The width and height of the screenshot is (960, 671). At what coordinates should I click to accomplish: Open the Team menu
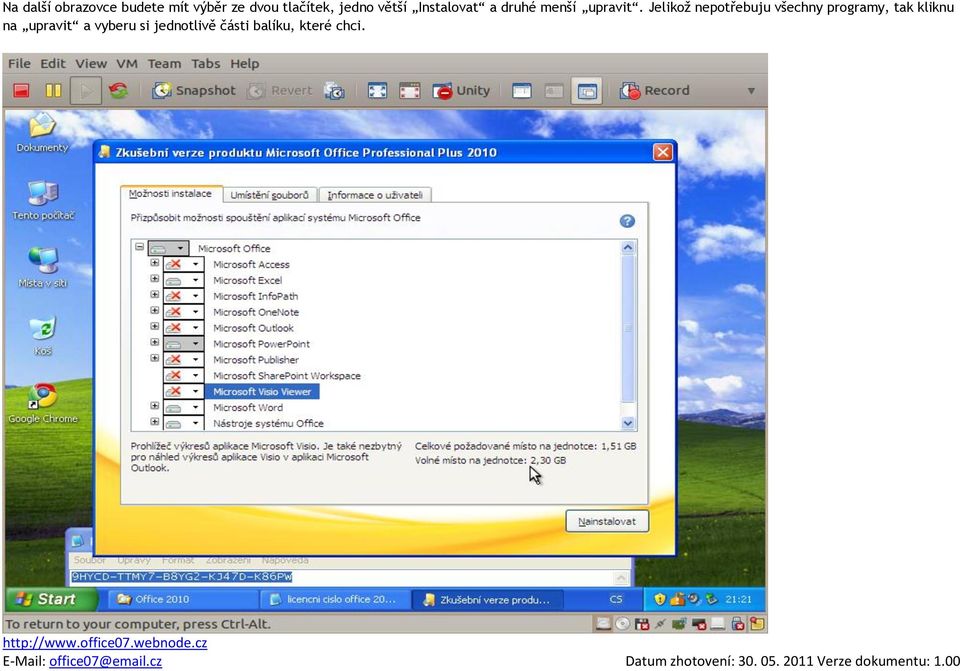164,64
